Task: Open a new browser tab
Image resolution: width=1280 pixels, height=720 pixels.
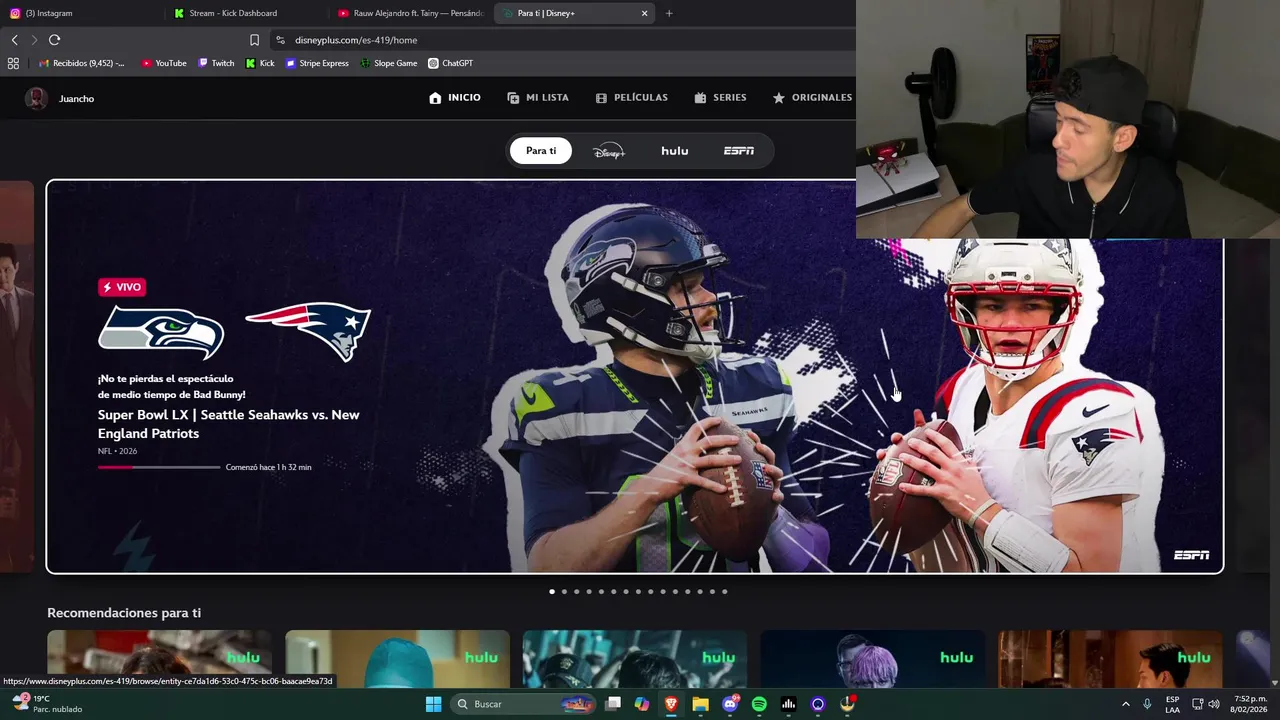Action: (669, 13)
